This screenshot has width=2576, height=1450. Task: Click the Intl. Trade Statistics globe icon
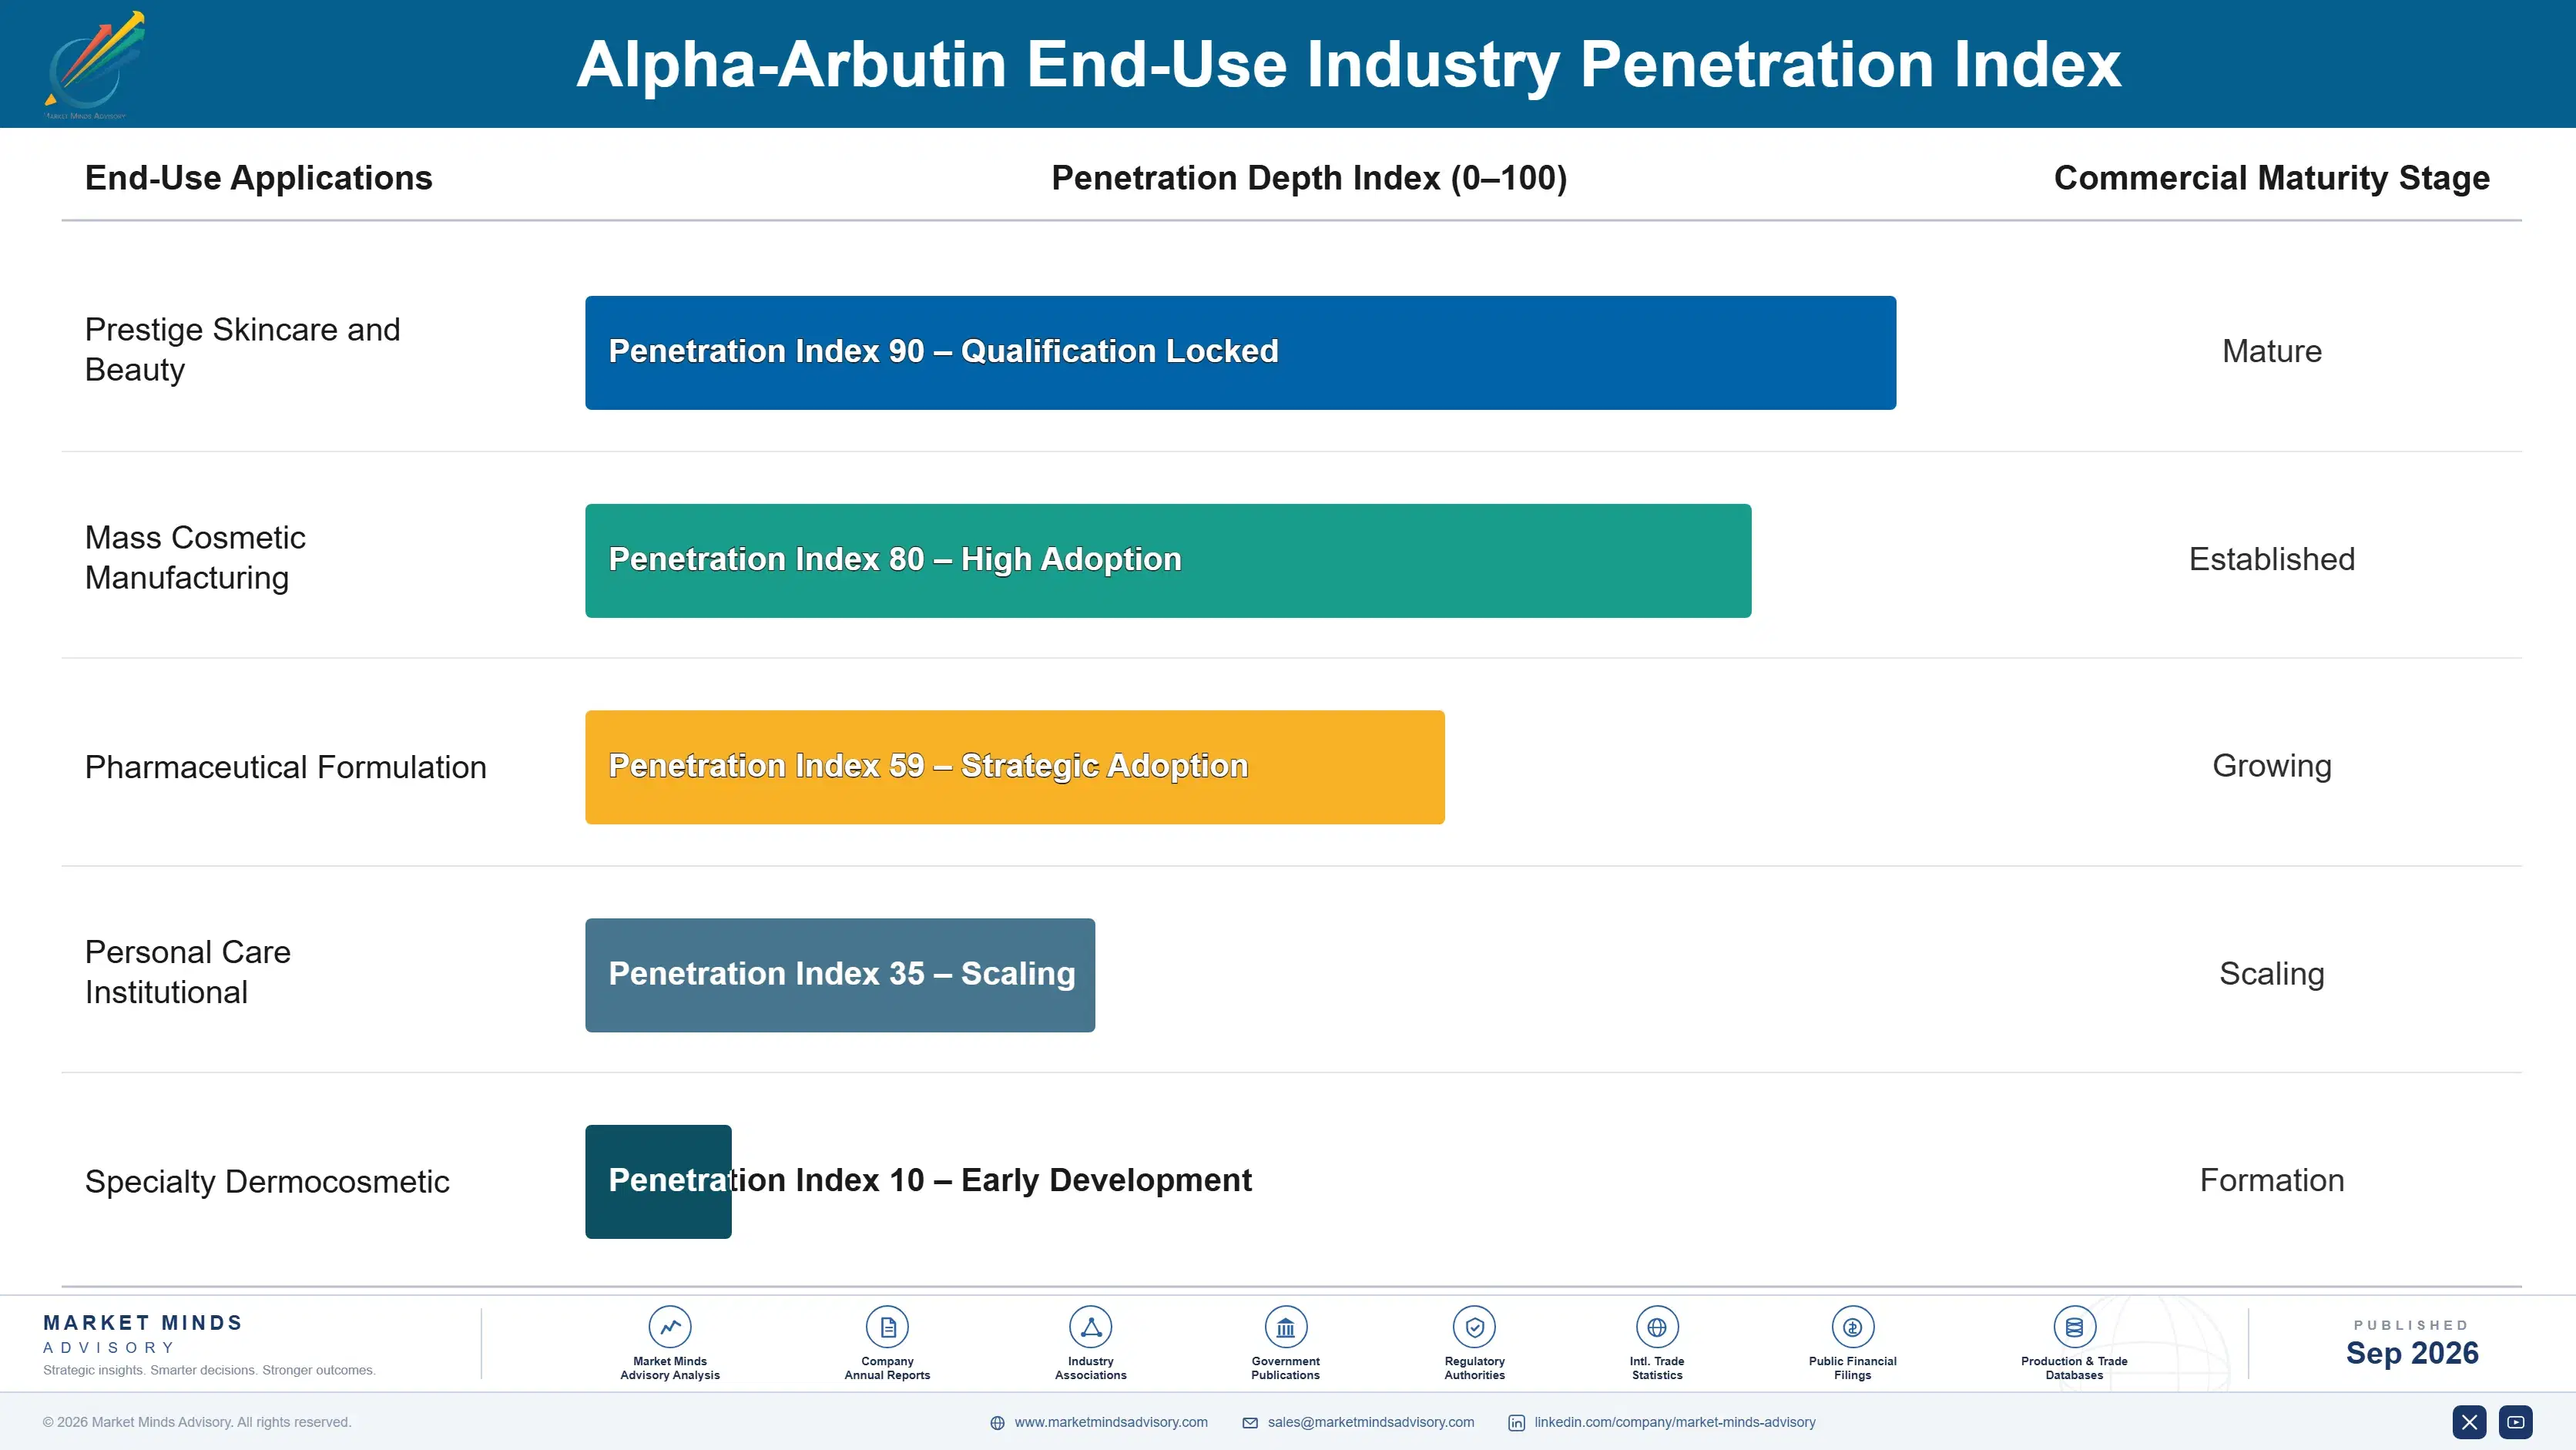pos(1657,1327)
